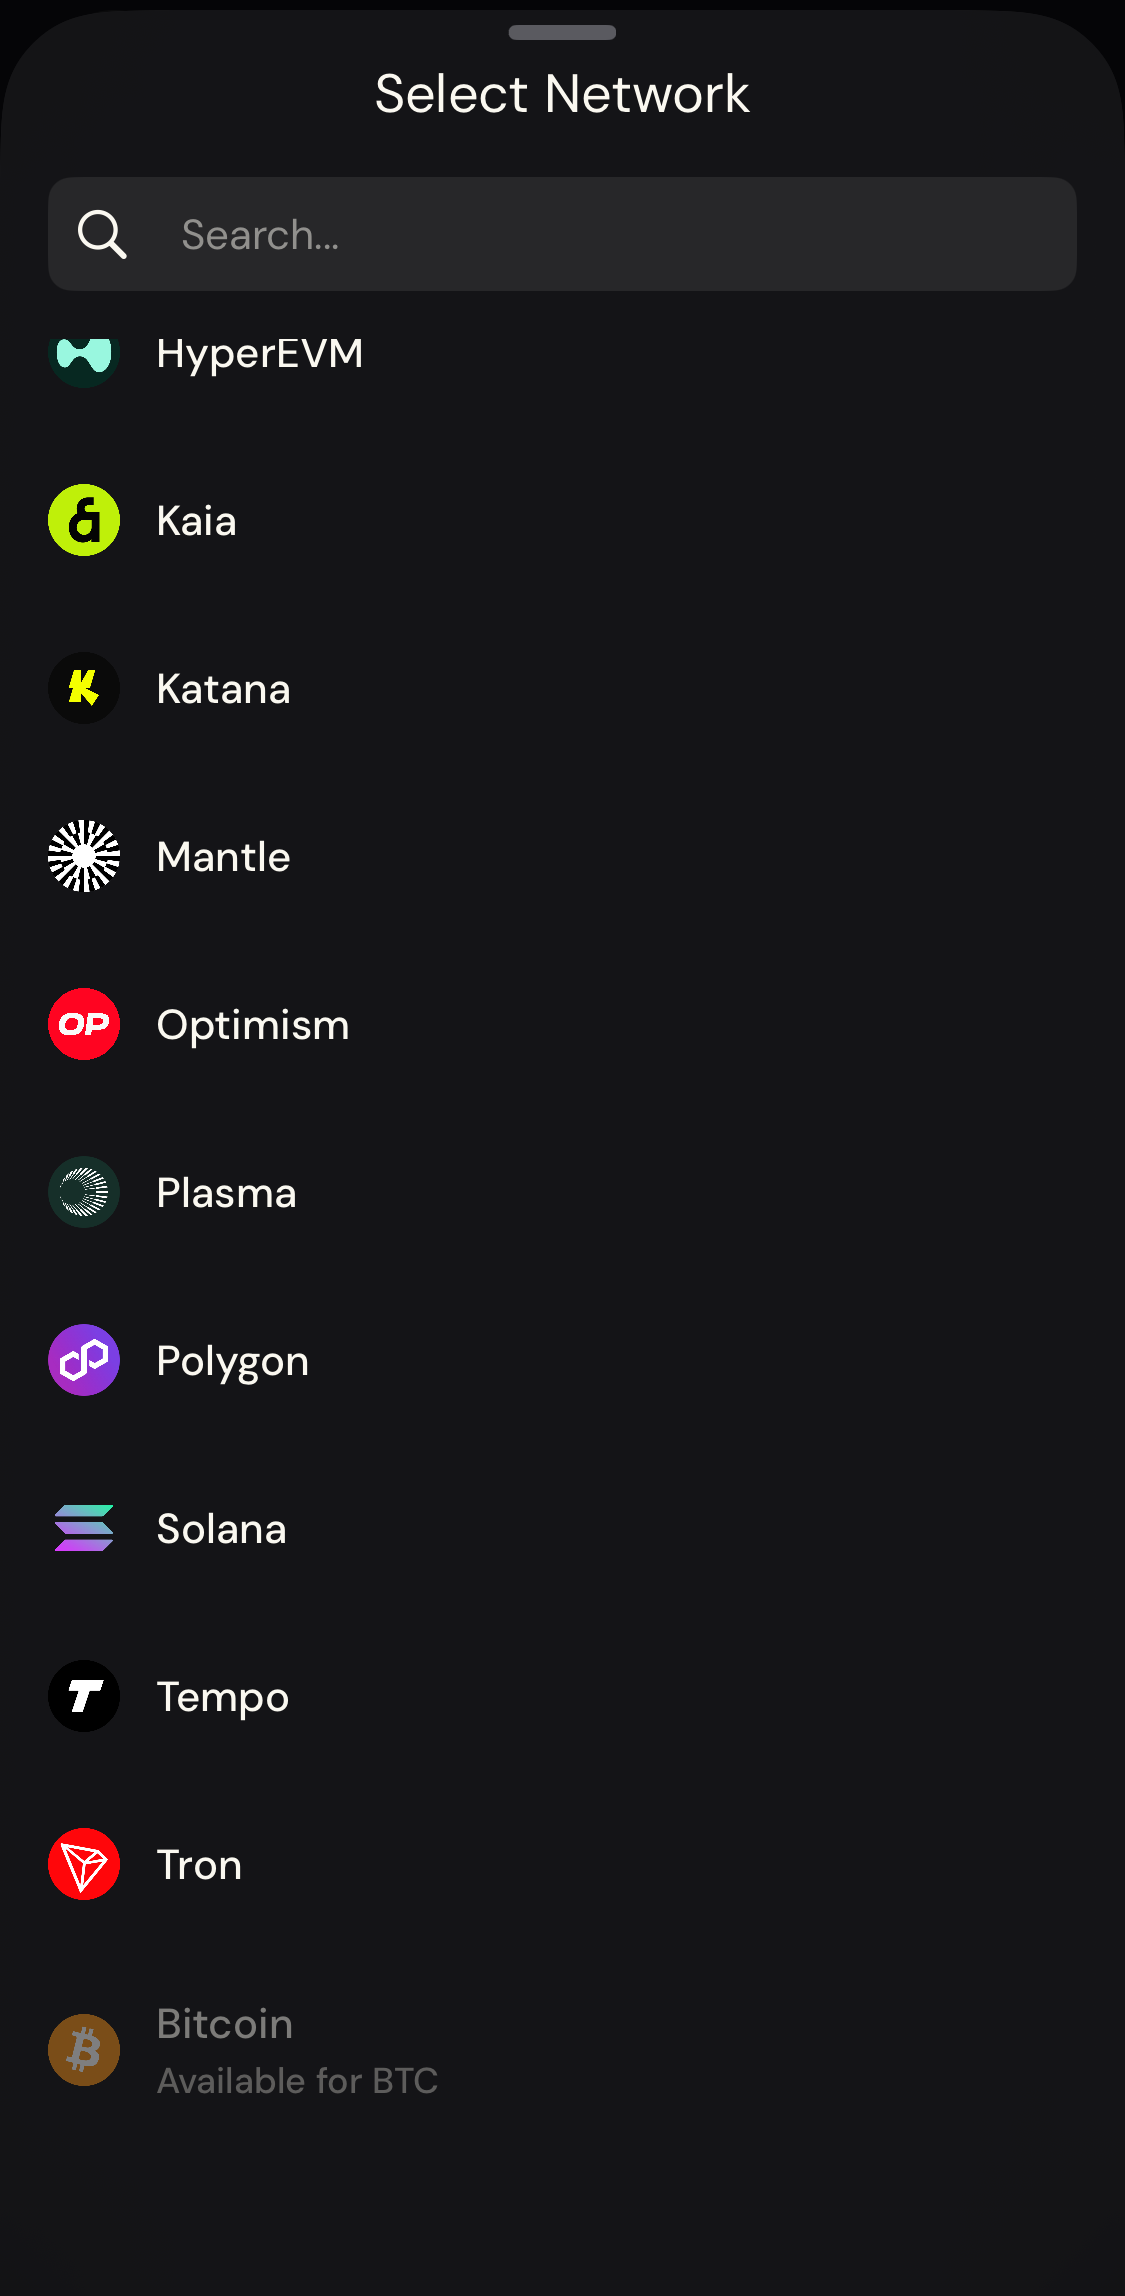Click the magnifying glass search icon

point(102,234)
